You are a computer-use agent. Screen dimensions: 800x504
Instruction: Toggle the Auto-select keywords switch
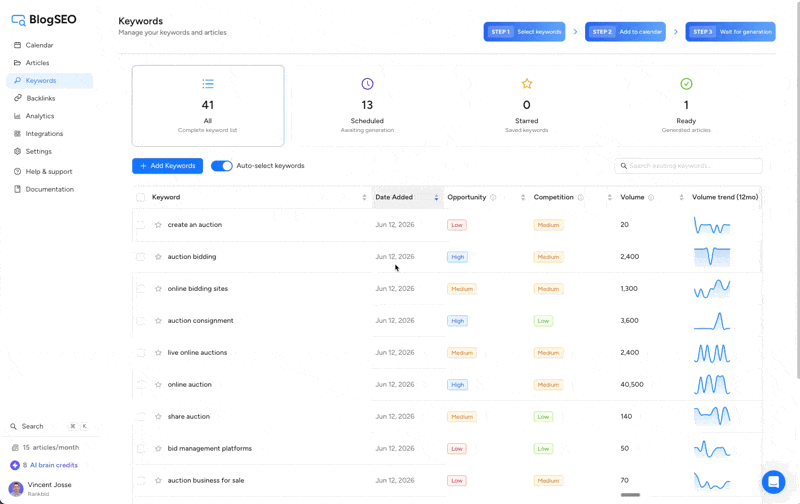221,166
